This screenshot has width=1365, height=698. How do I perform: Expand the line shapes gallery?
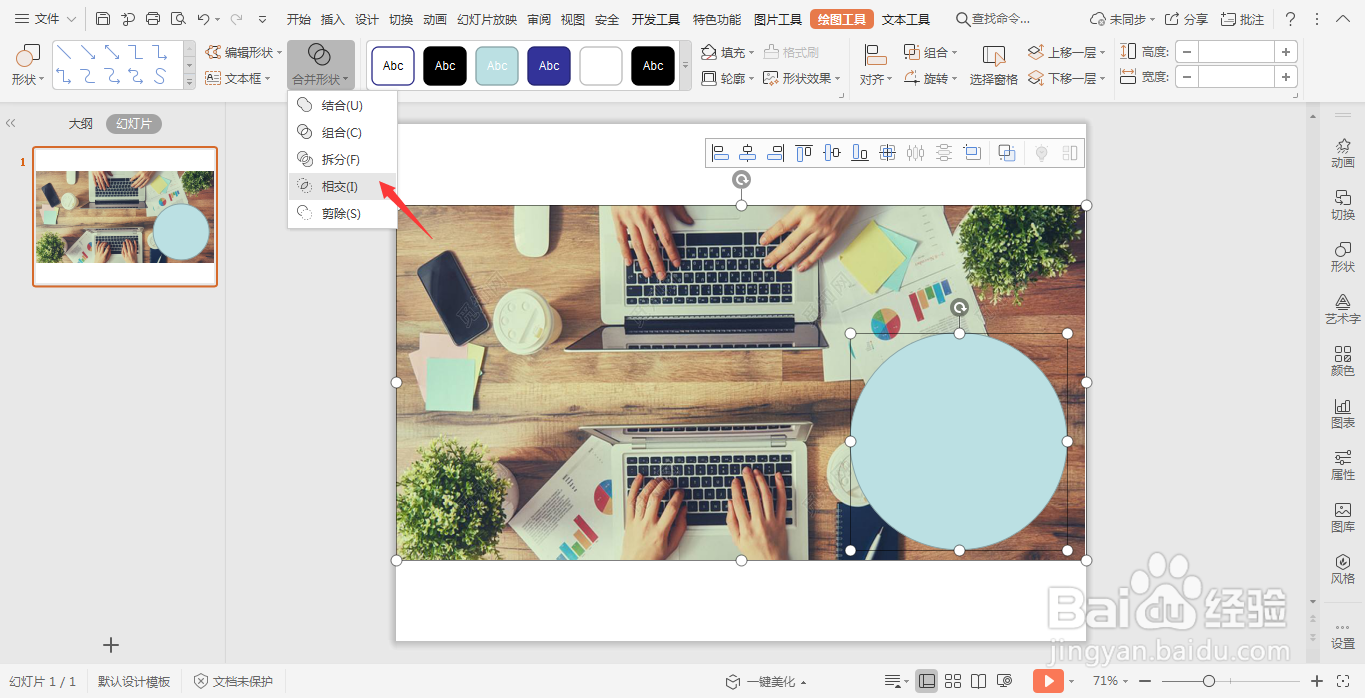point(190,82)
